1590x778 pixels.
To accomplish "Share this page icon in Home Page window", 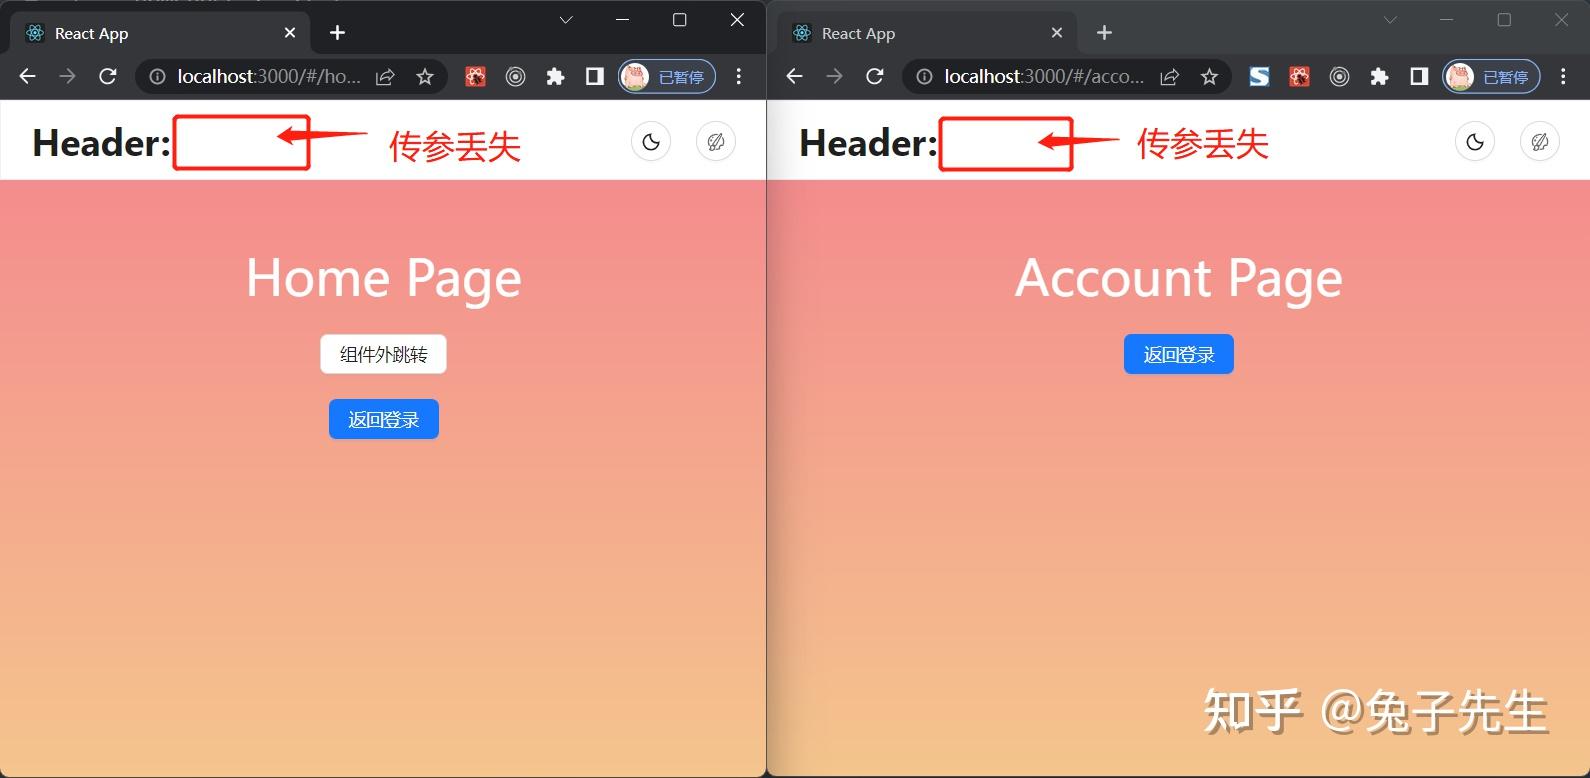I will (x=385, y=77).
